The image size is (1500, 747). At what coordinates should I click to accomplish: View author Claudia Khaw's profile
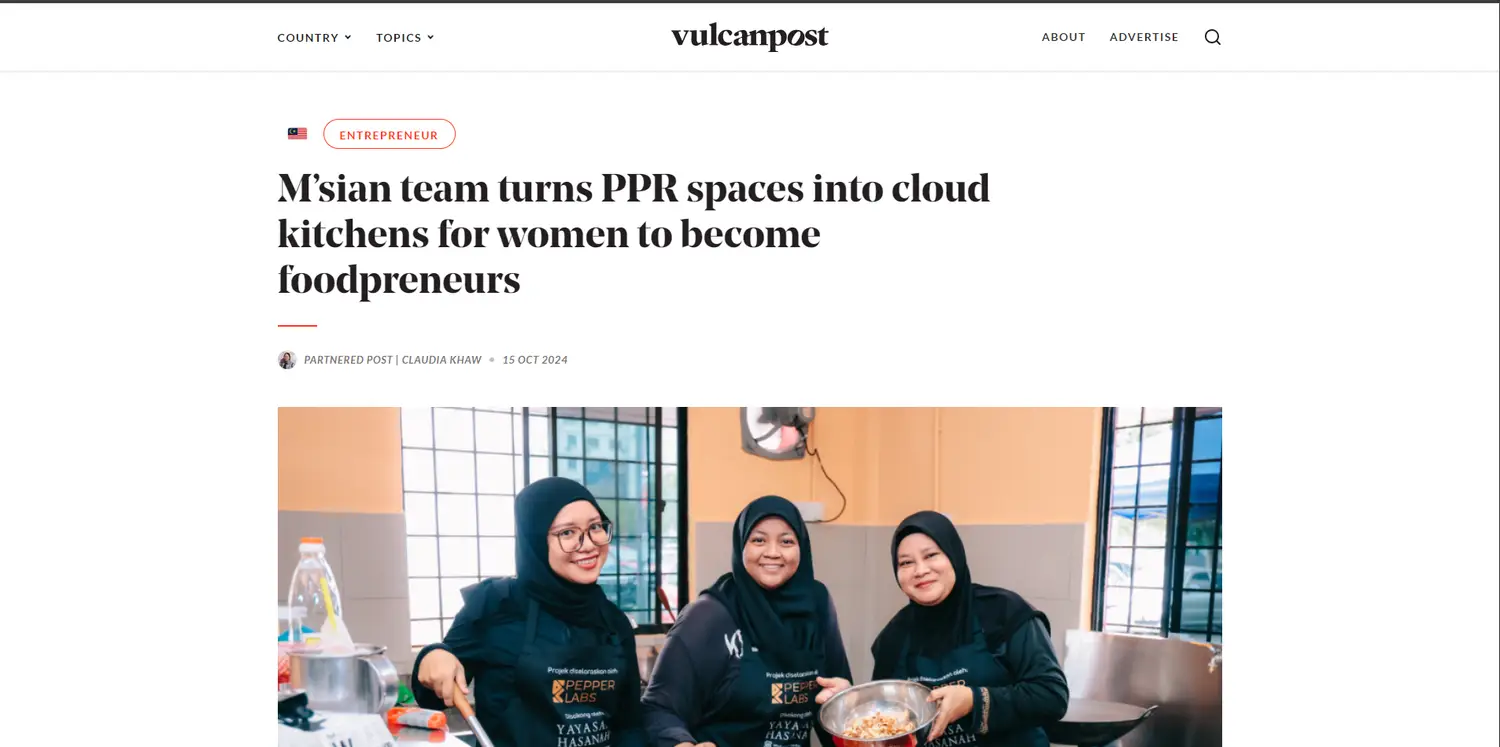[442, 360]
